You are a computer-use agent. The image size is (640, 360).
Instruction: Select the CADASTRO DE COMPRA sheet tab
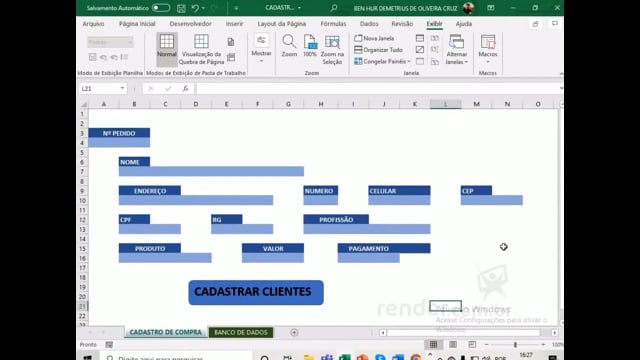point(165,332)
